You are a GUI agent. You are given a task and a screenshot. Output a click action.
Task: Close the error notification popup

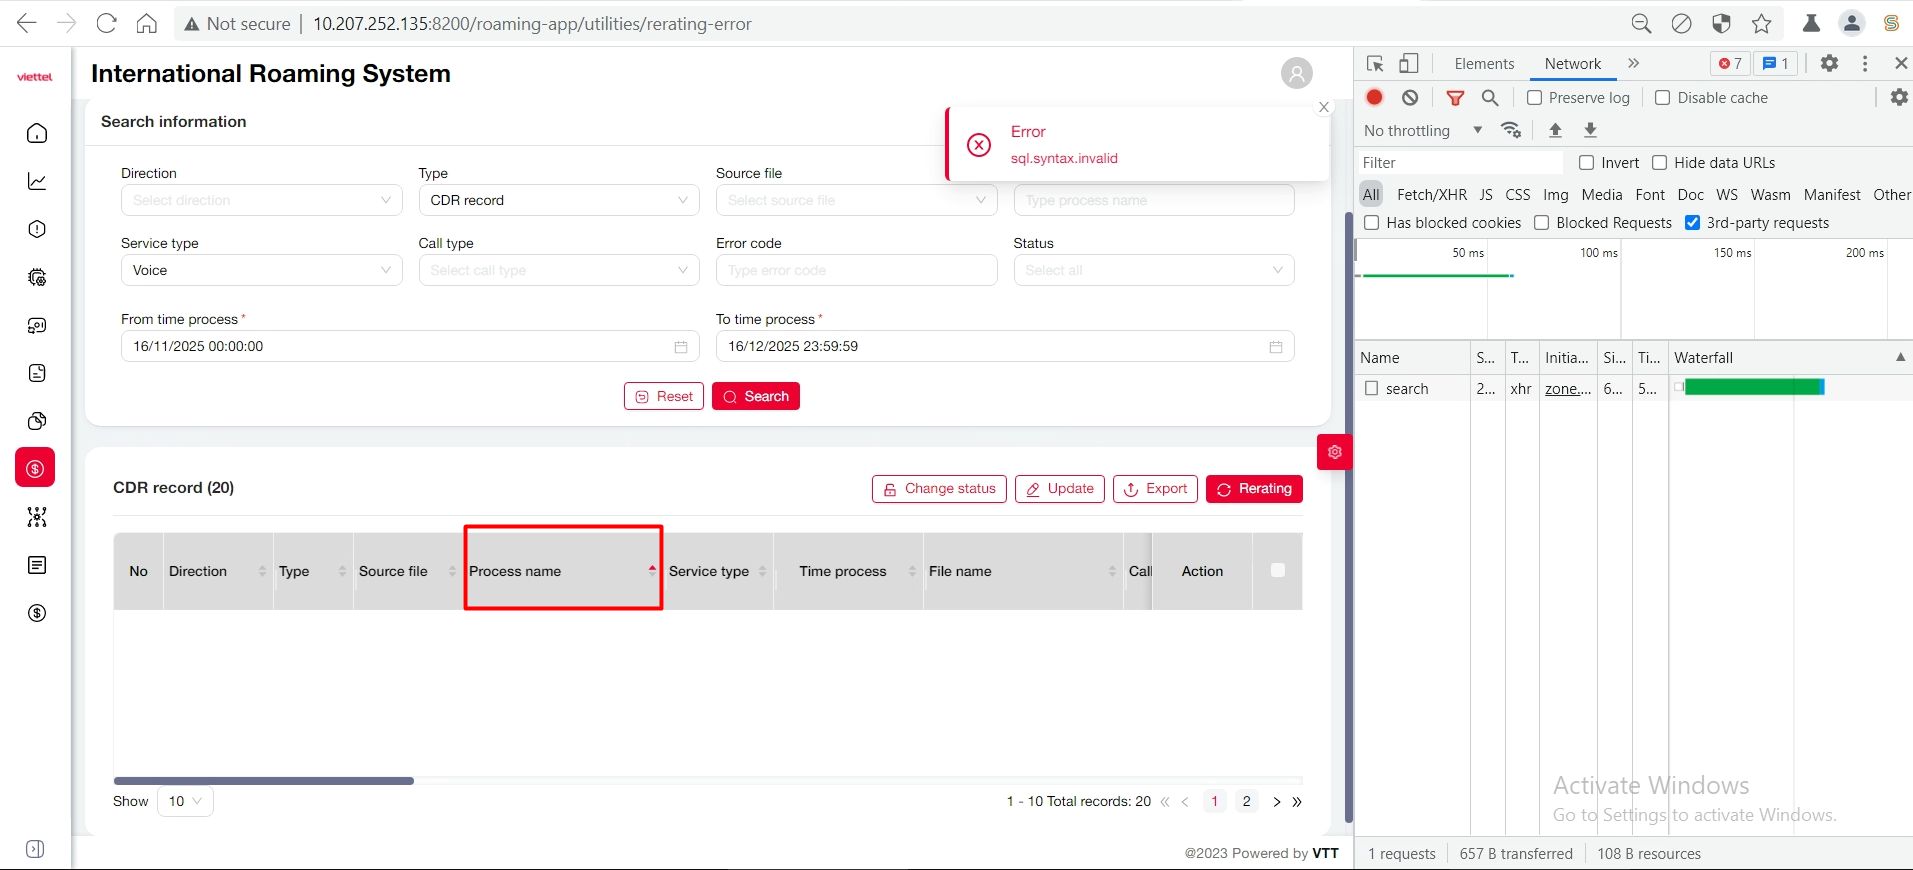[x=1324, y=107]
